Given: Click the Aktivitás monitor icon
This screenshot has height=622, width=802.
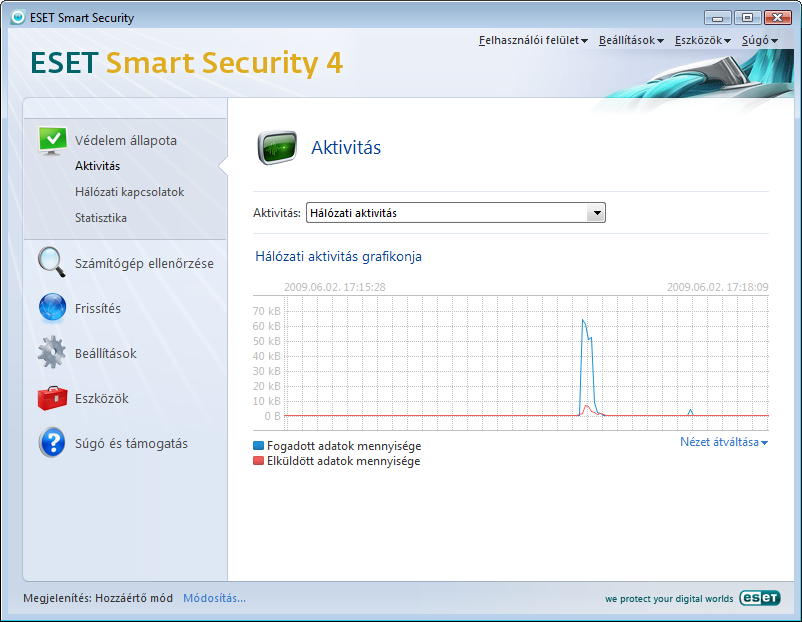Looking at the screenshot, I should coord(277,147).
